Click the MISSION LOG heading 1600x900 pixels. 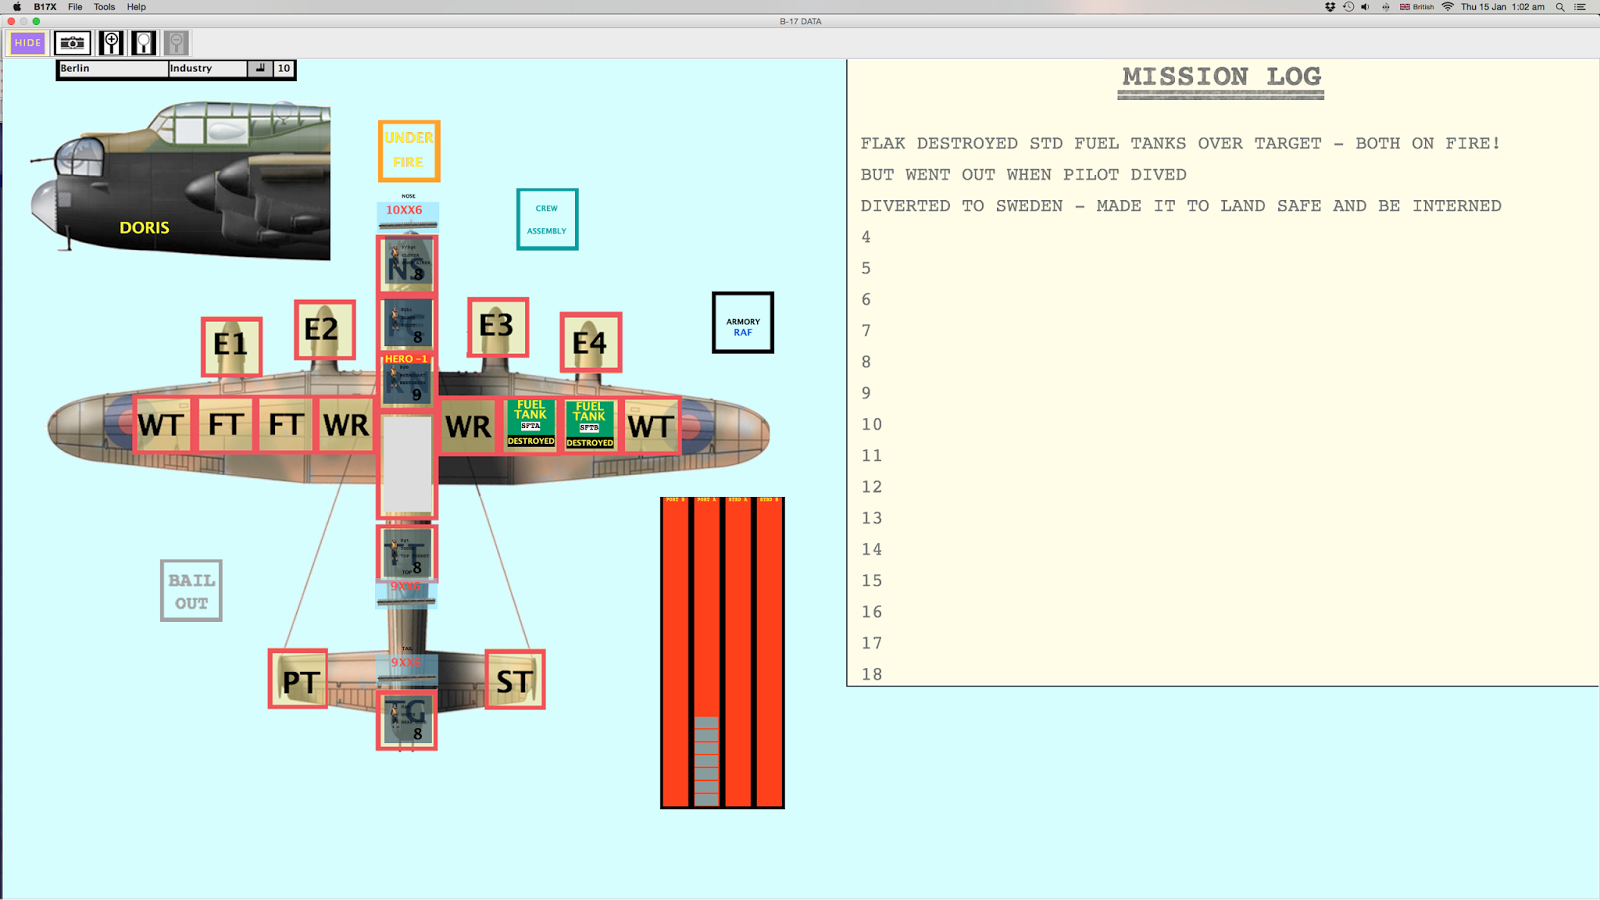coord(1221,77)
